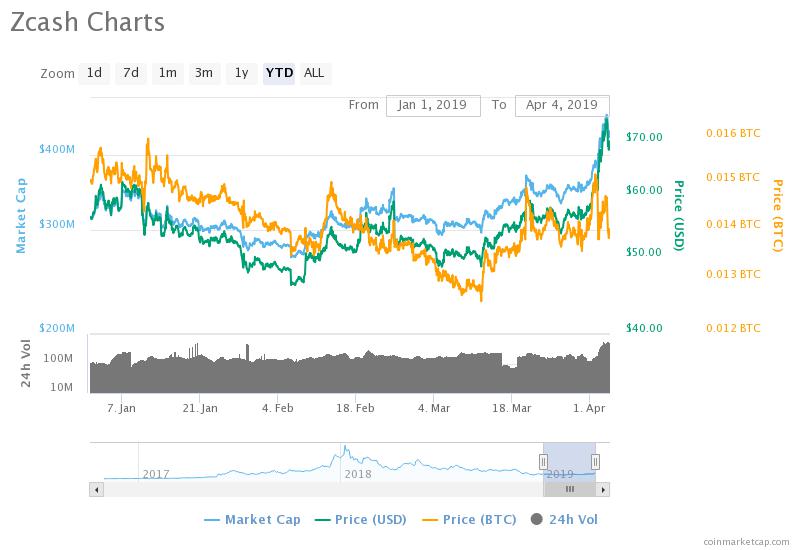Grab the right navigator range handle
The image size is (800, 550).
tap(595, 462)
